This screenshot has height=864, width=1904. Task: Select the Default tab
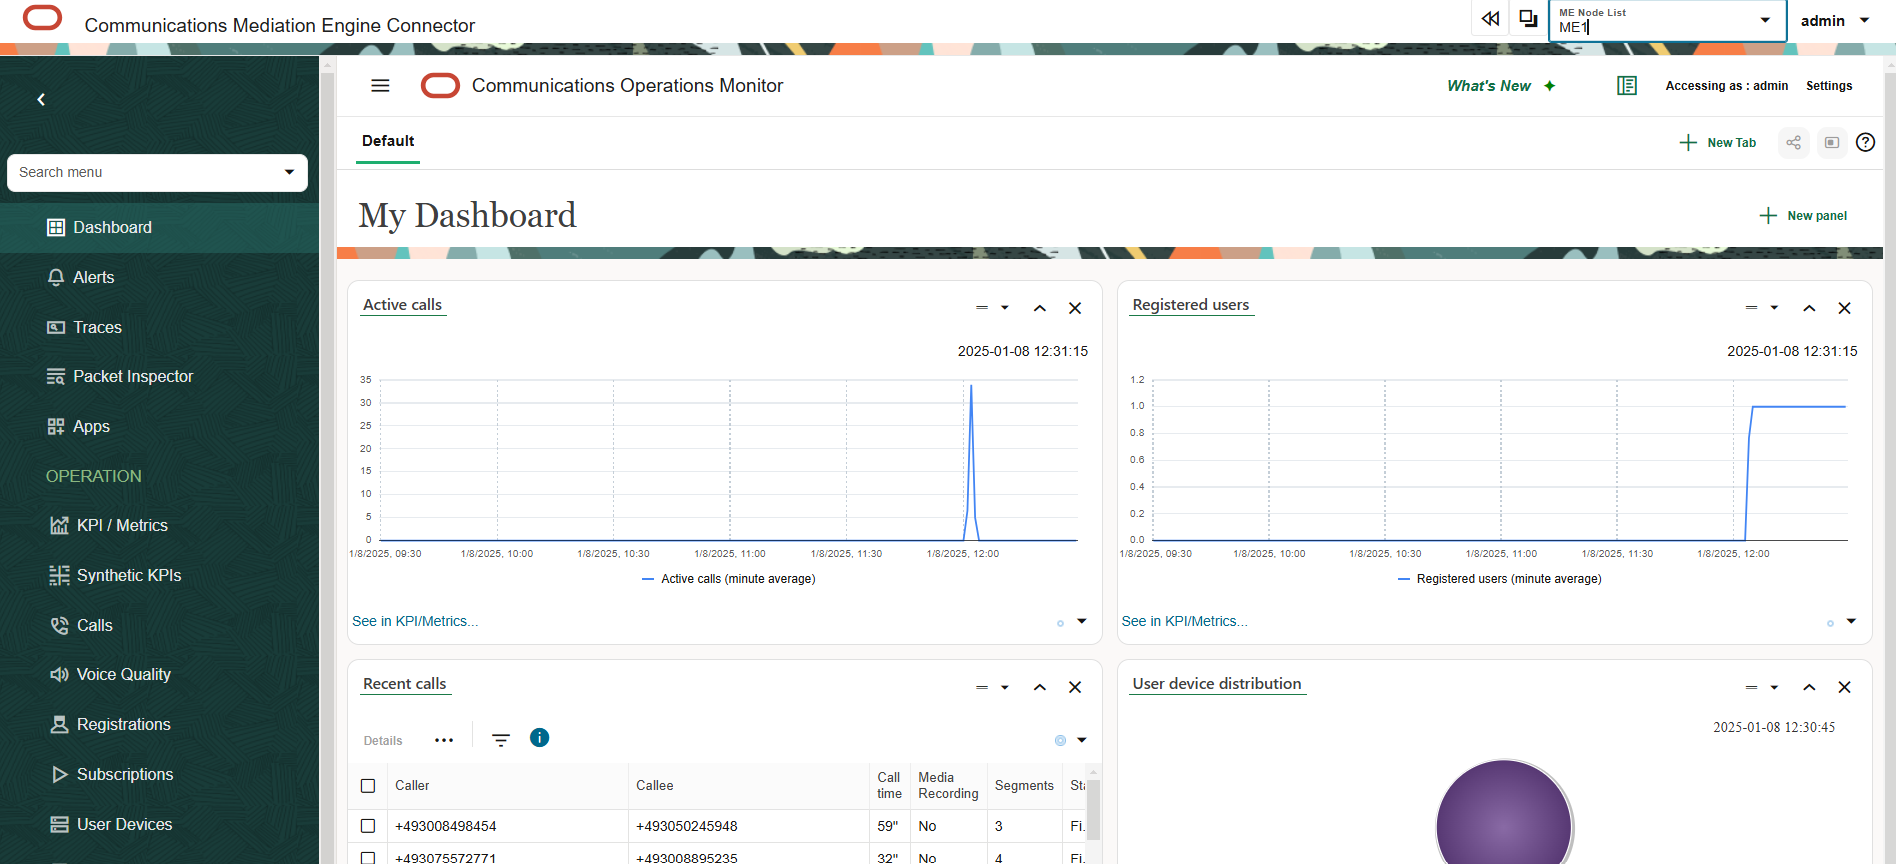[388, 141]
